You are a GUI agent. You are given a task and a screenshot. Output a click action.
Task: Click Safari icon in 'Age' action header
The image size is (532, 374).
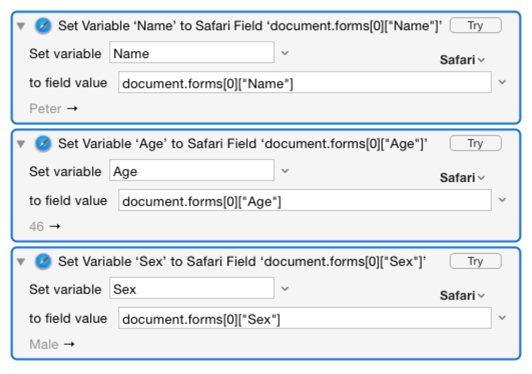coord(43,144)
